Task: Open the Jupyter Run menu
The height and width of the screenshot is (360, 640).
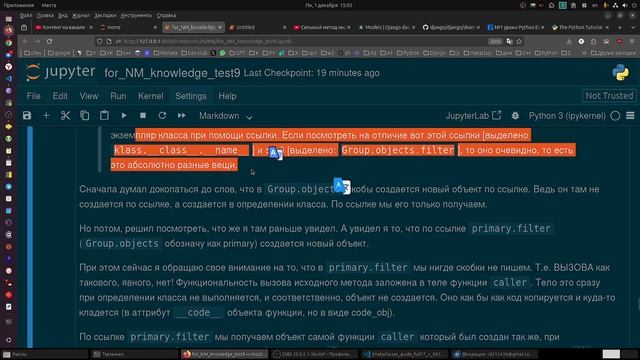Action: (118, 96)
